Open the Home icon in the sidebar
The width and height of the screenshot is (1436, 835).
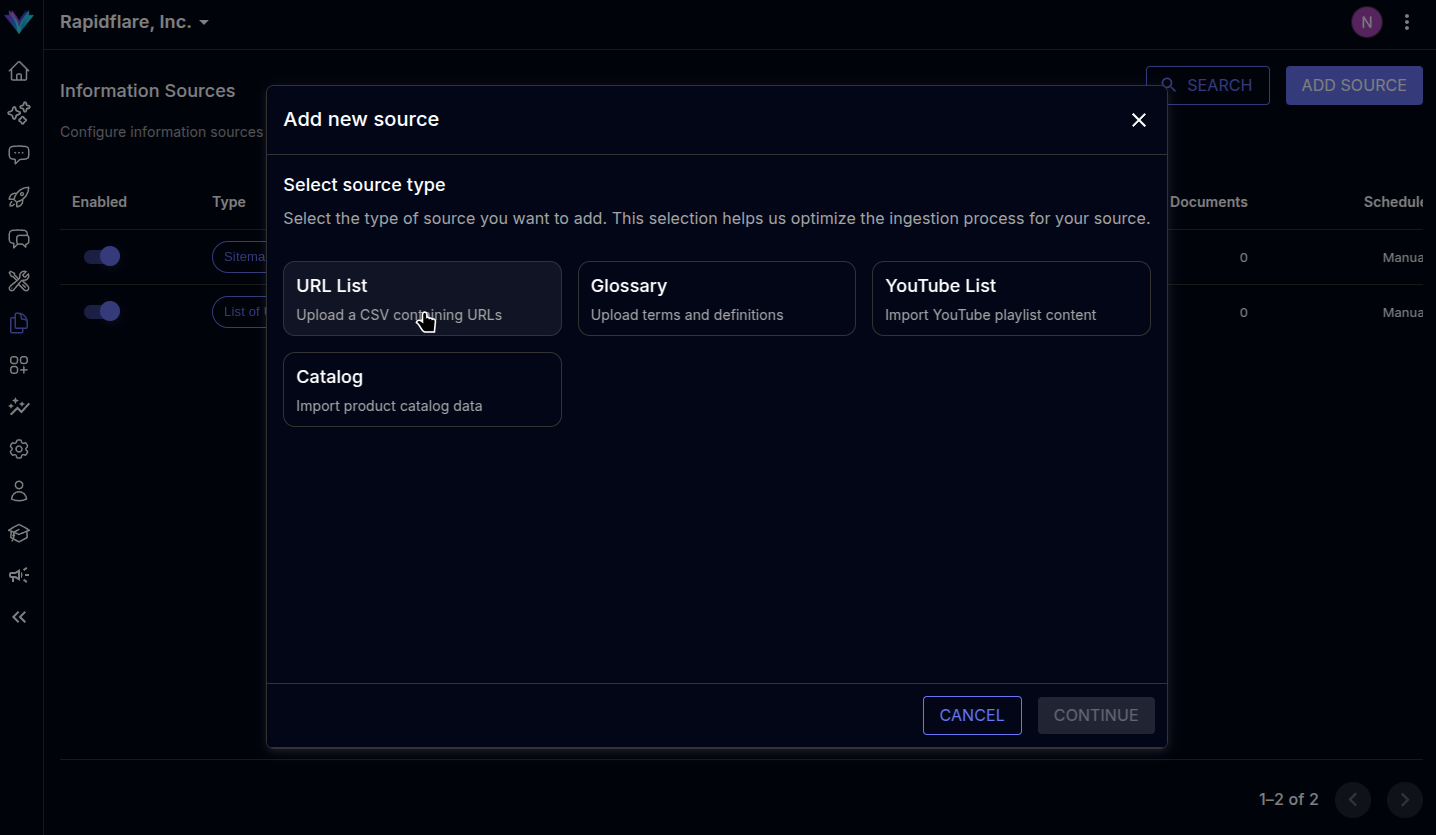coord(18,71)
